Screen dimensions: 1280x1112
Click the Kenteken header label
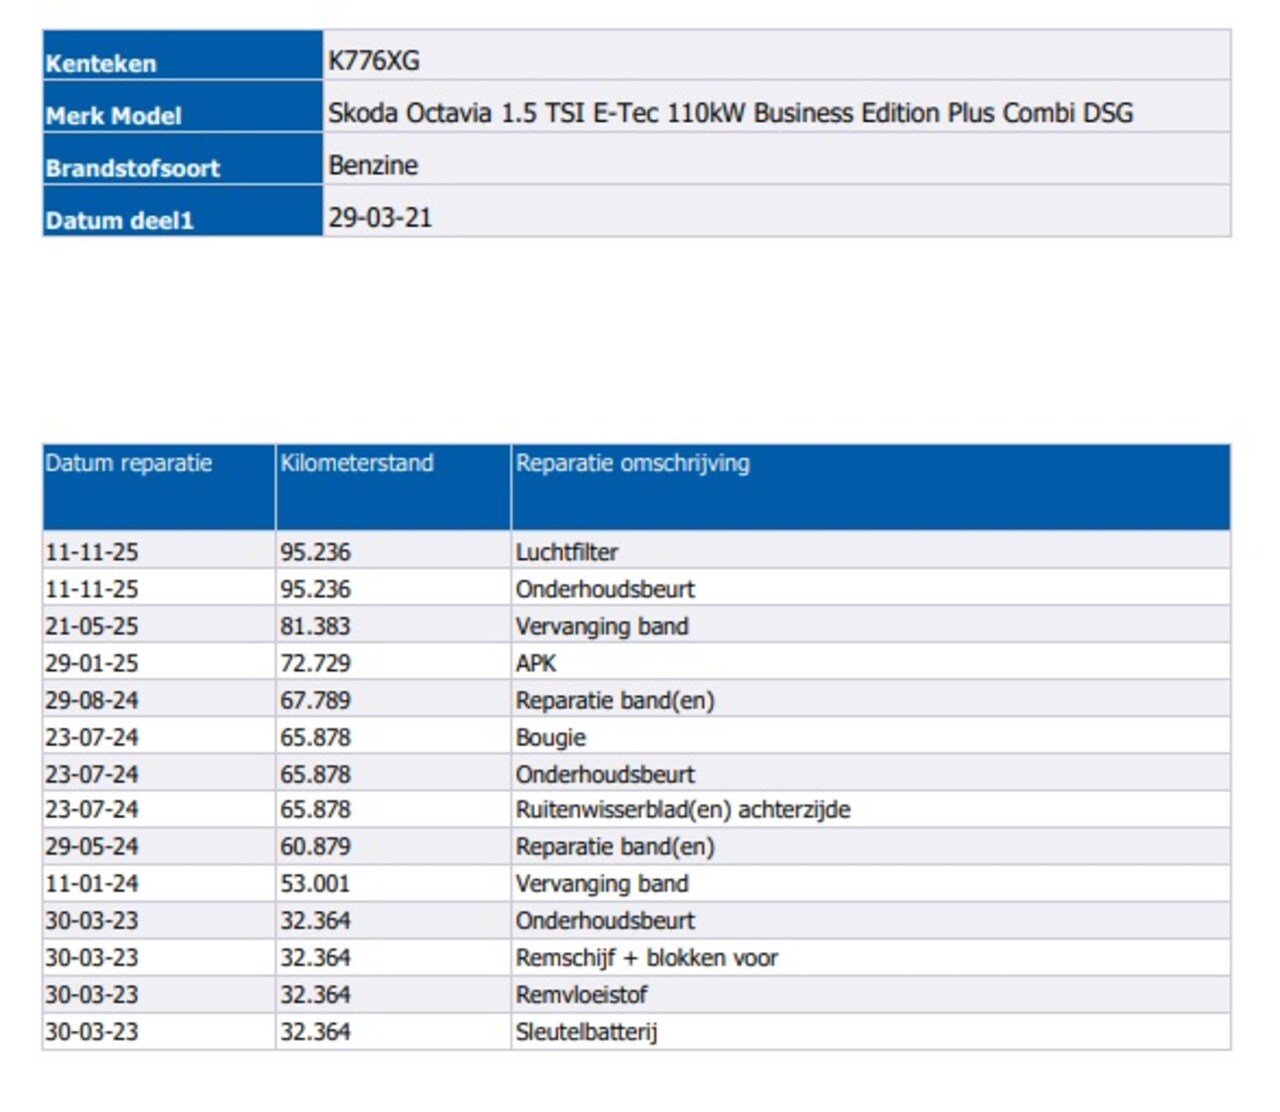(x=101, y=63)
